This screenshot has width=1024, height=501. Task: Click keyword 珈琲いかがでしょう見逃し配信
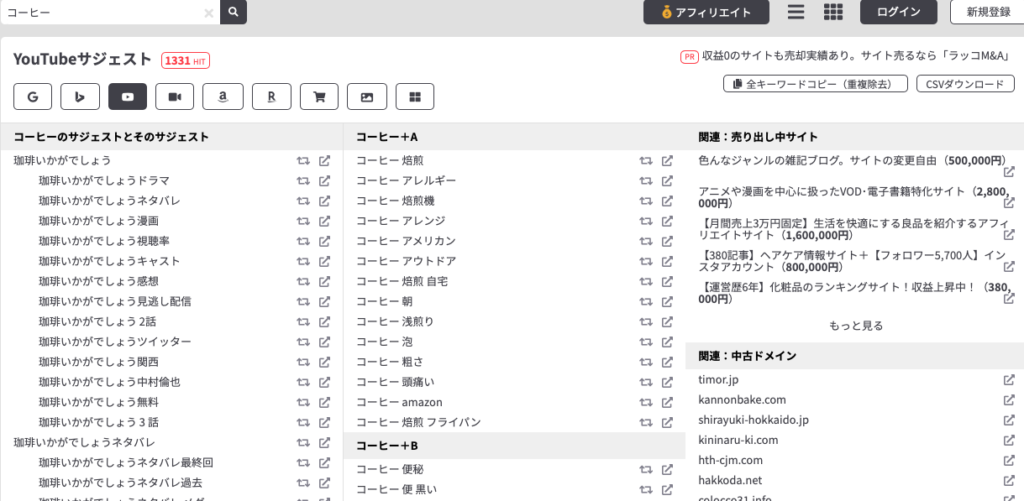pos(115,302)
